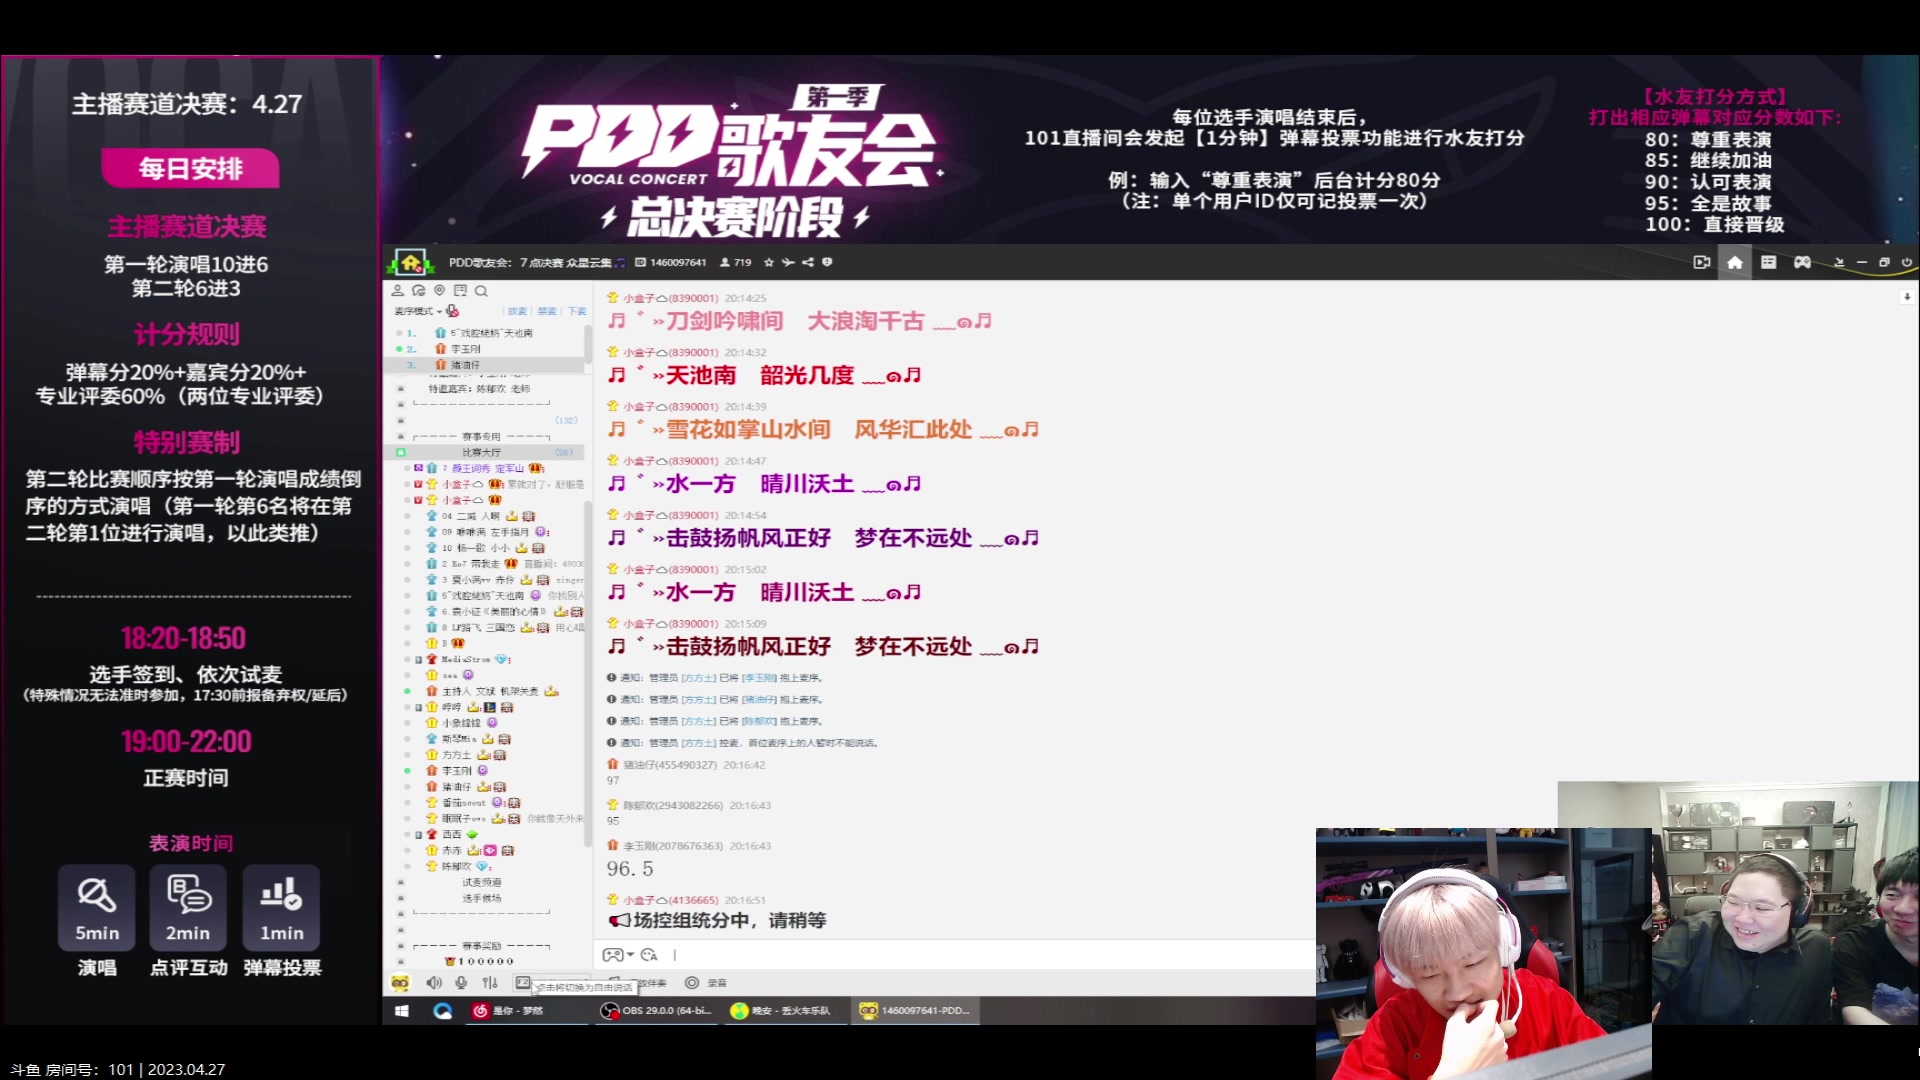The width and height of the screenshot is (1920, 1080).
Task: Open the video camera view icon
Action: tap(1701, 262)
